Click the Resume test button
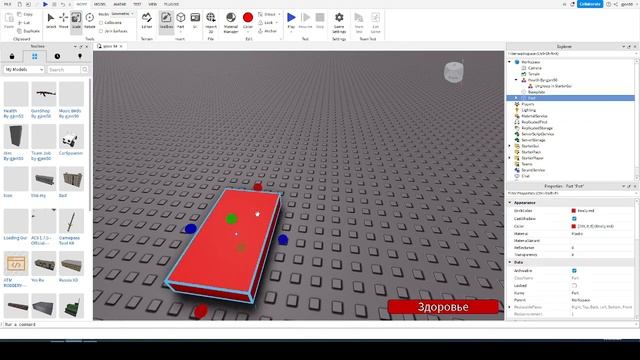 (305, 21)
